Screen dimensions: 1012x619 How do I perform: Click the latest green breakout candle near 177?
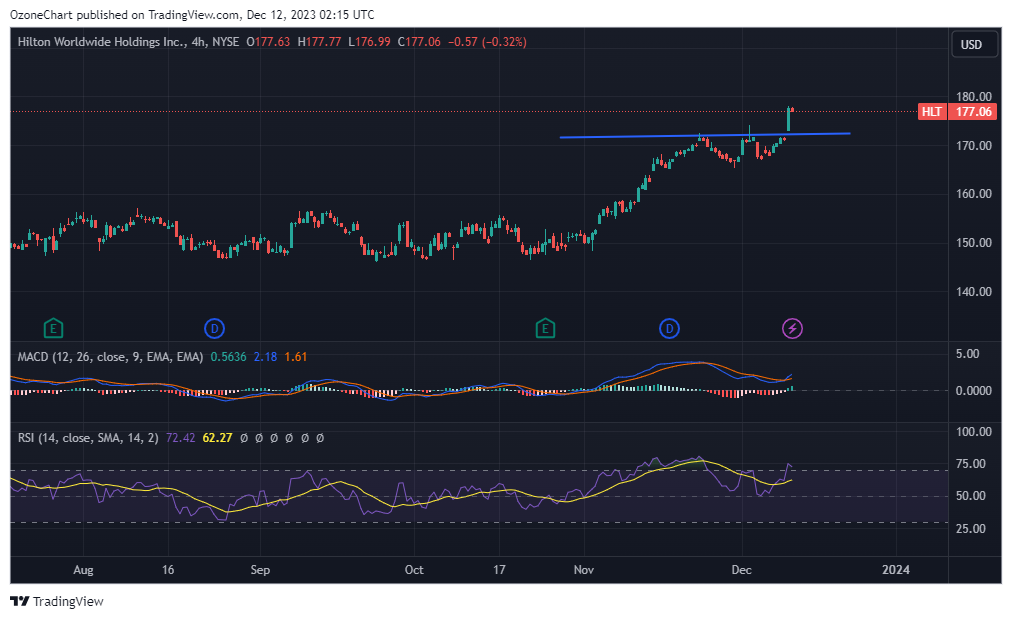[788, 119]
